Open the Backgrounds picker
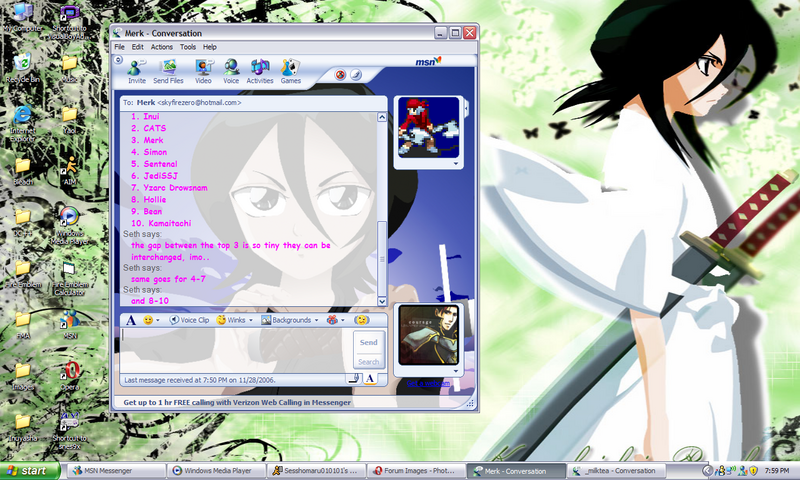This screenshot has width=800, height=480. click(286, 320)
